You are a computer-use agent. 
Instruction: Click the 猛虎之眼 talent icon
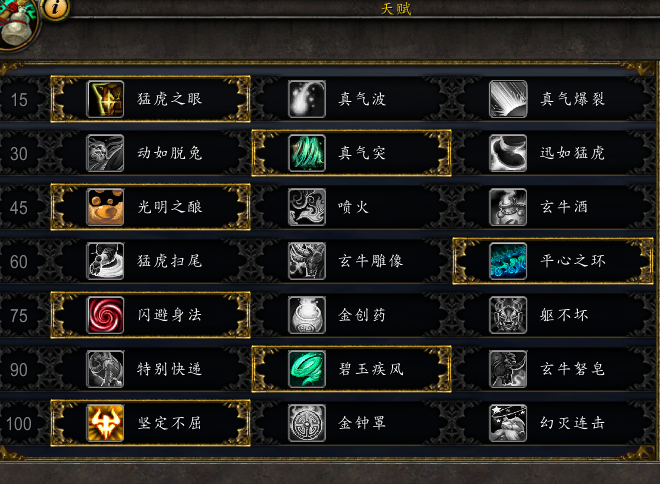105,99
